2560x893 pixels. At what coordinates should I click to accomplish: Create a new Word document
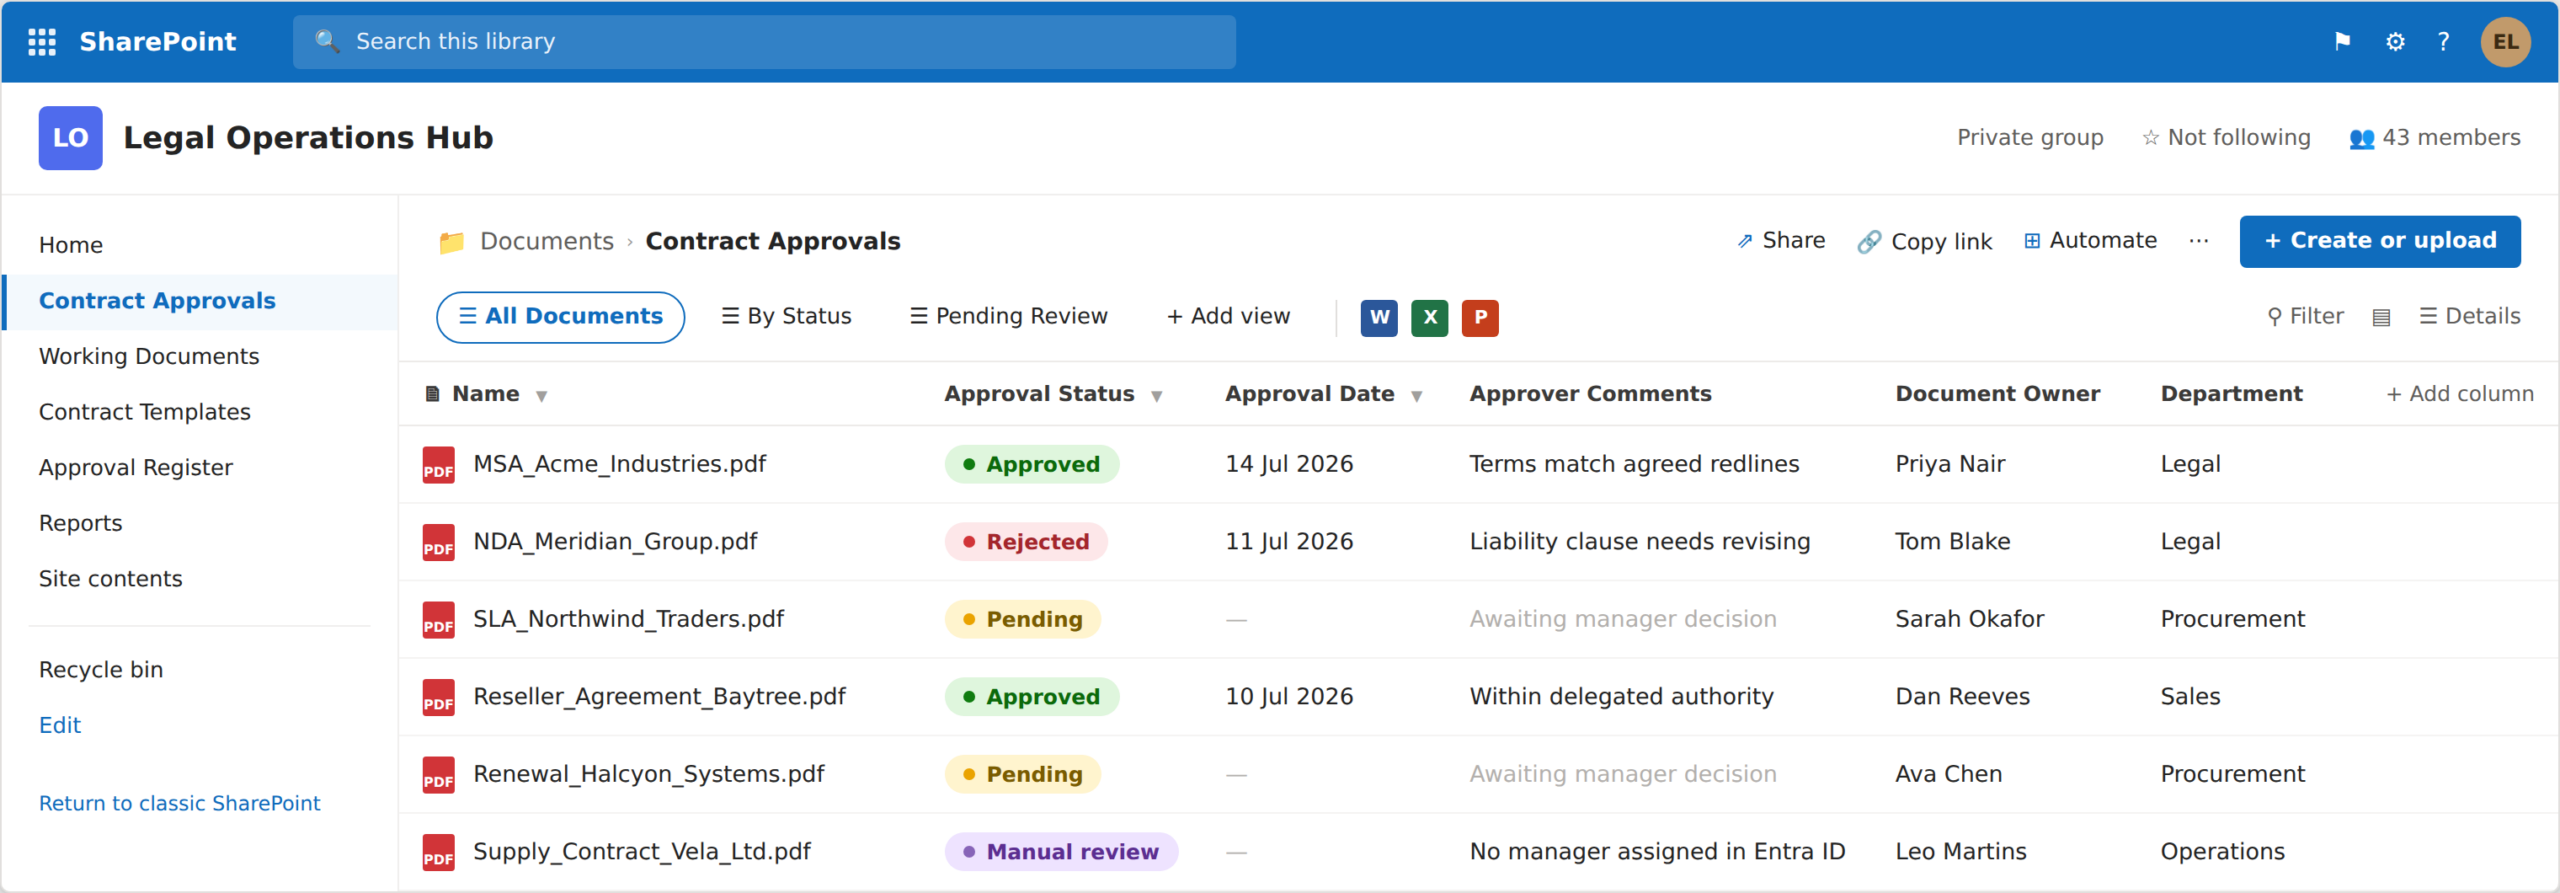pyautogui.click(x=1379, y=318)
